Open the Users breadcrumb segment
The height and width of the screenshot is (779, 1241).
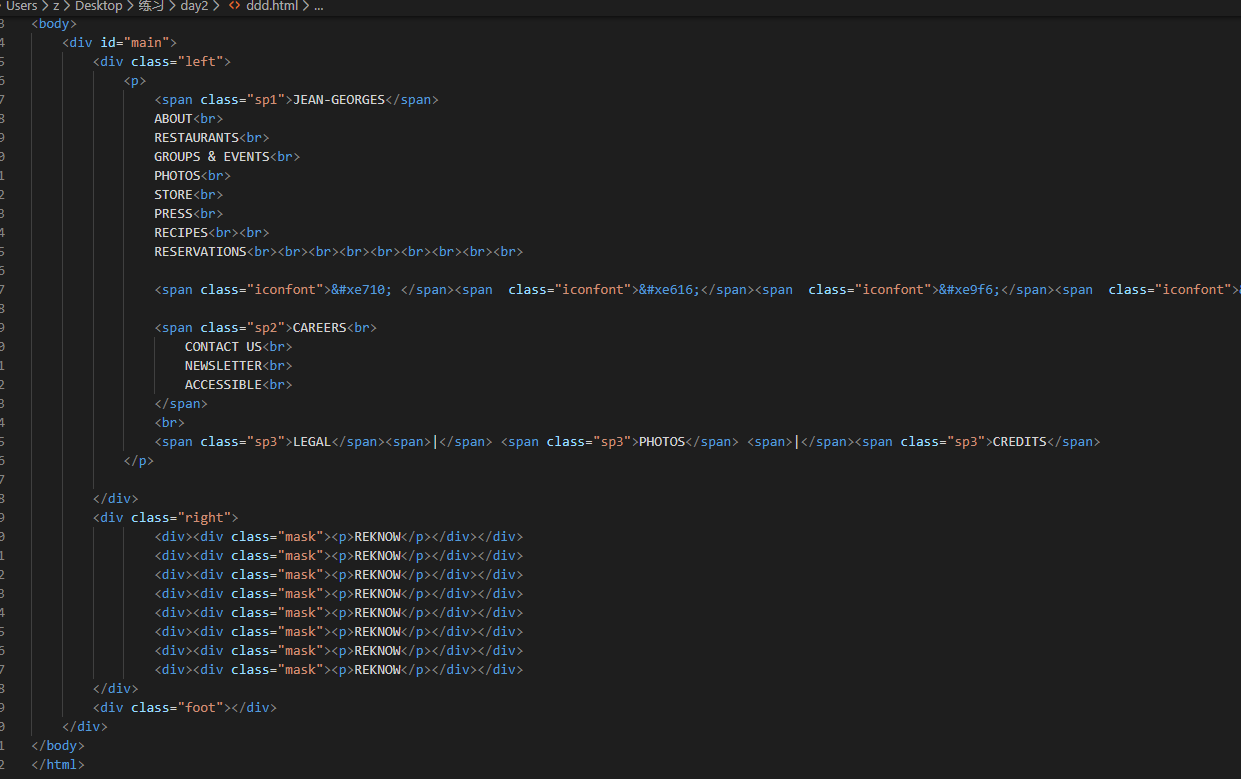21,6
